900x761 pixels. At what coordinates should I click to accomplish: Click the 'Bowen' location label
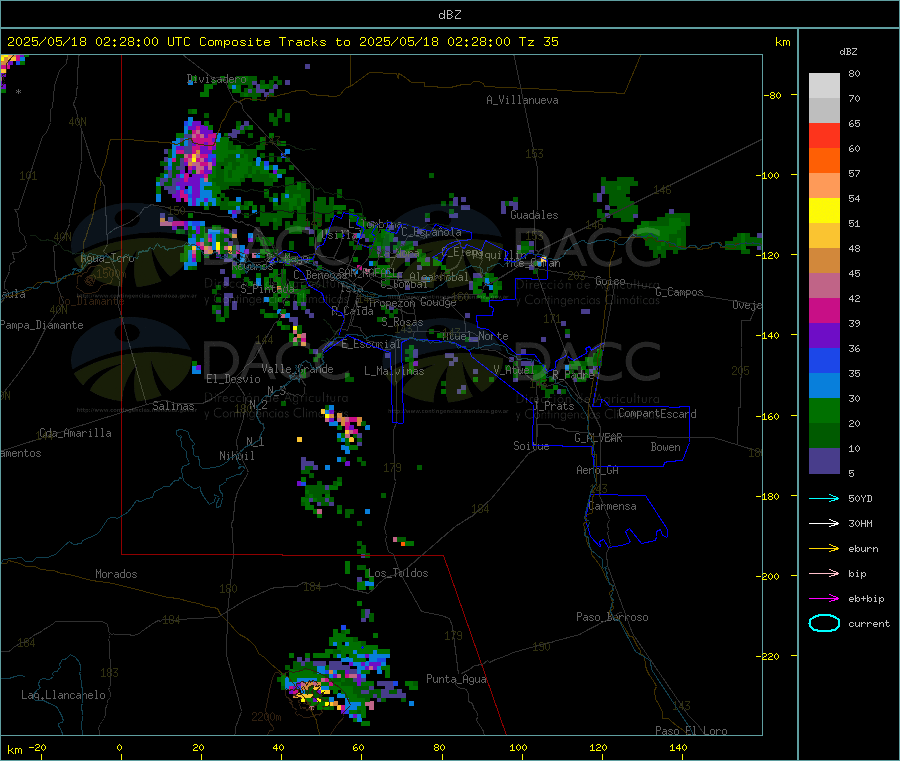(665, 447)
